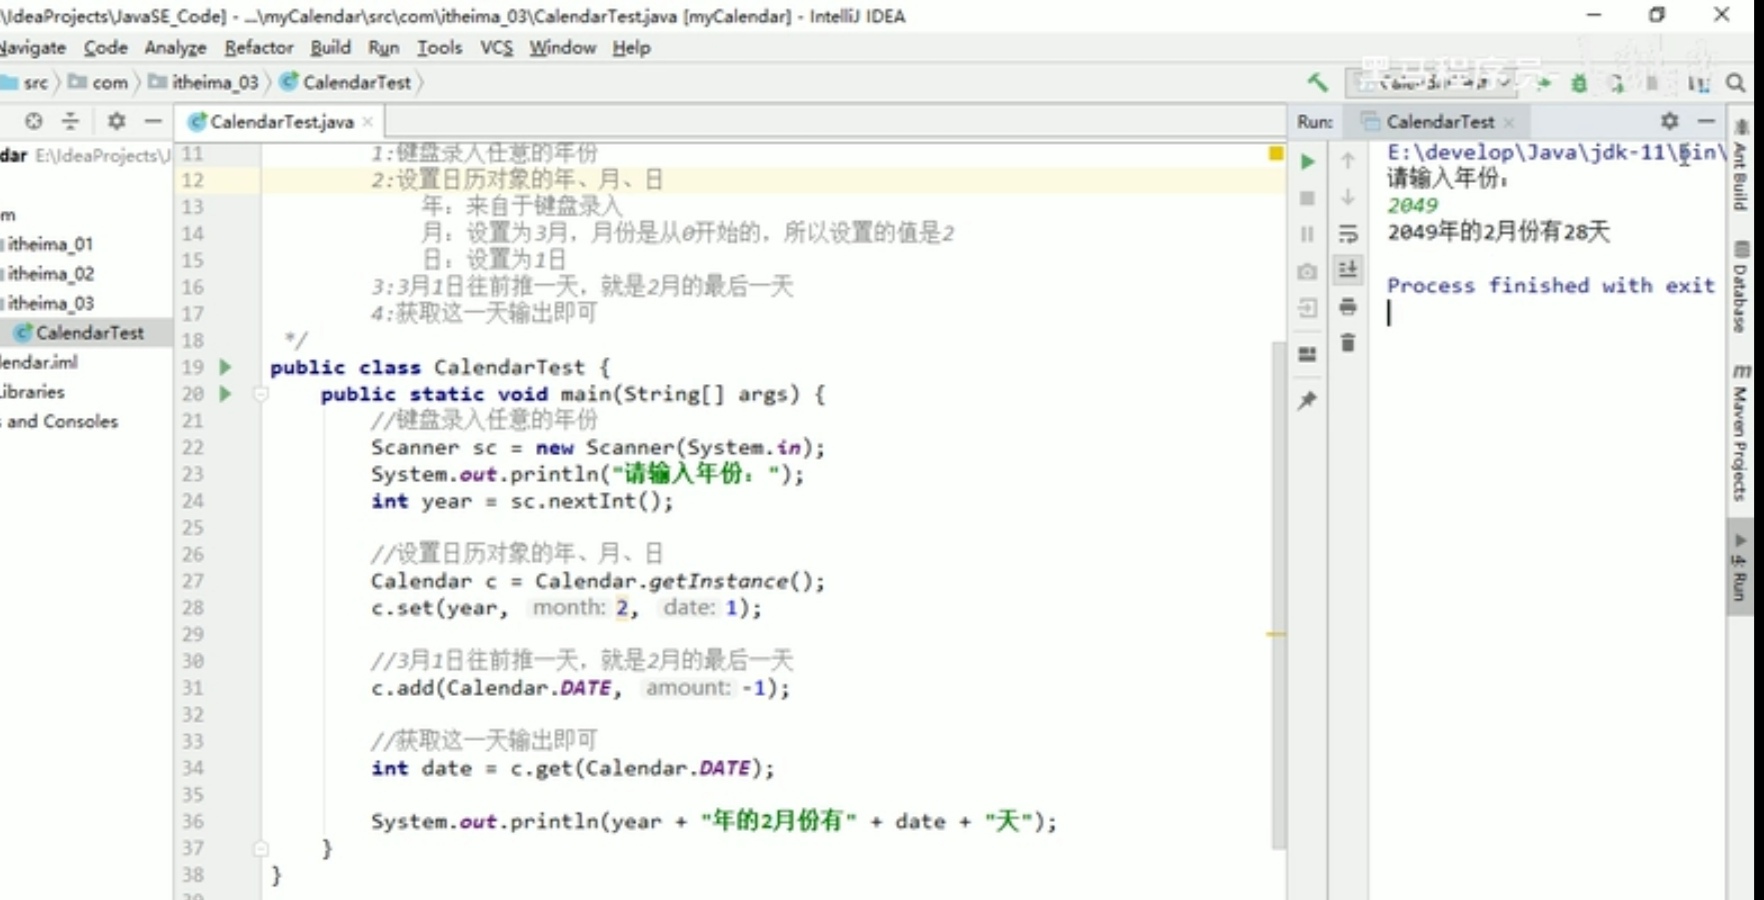The height and width of the screenshot is (900, 1764).
Task: Click the Search Everywhere magnifier icon
Action: 1736,83
